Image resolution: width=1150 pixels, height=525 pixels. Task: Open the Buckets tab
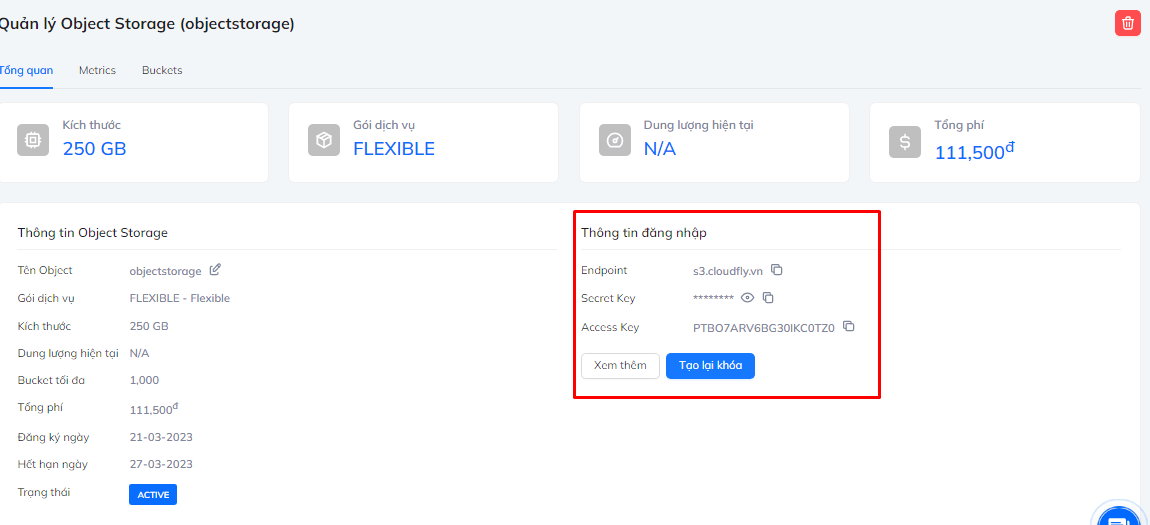[x=162, y=70]
